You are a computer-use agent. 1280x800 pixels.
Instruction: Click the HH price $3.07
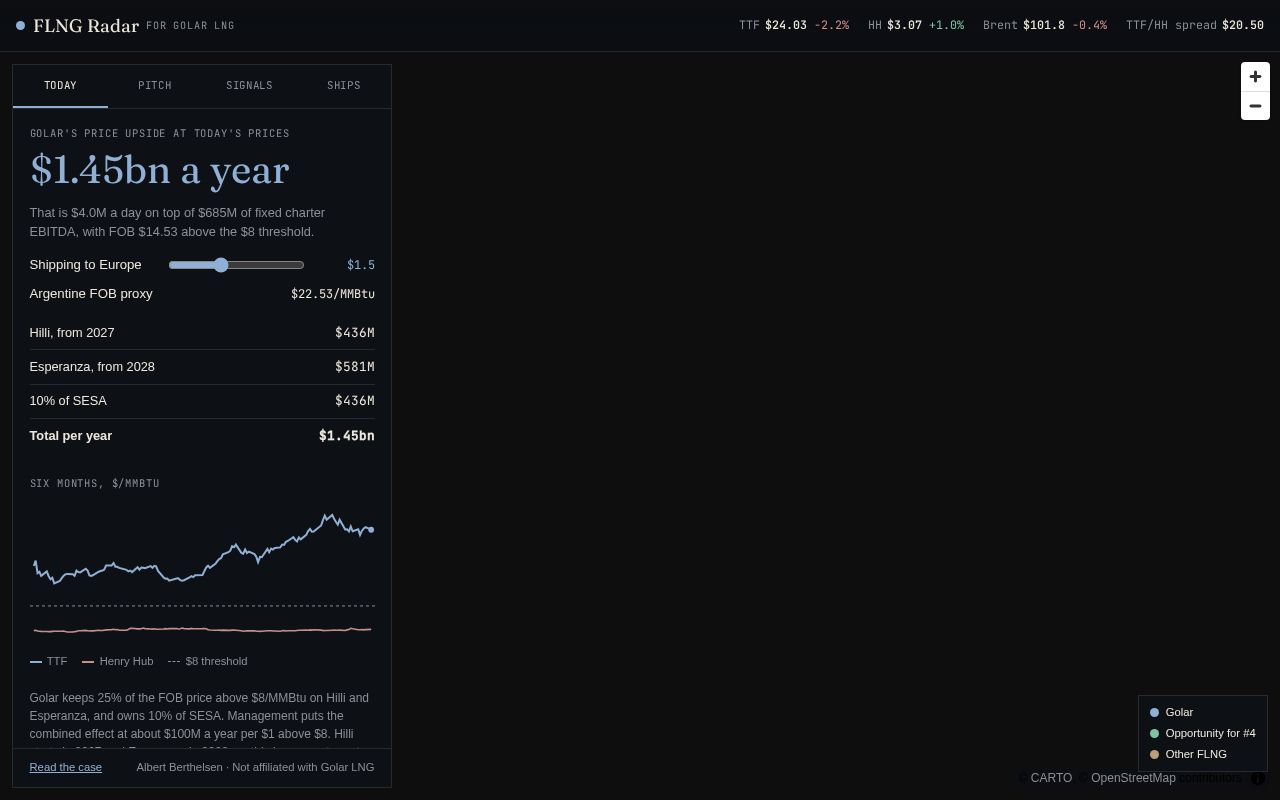pyautogui.click(x=904, y=25)
